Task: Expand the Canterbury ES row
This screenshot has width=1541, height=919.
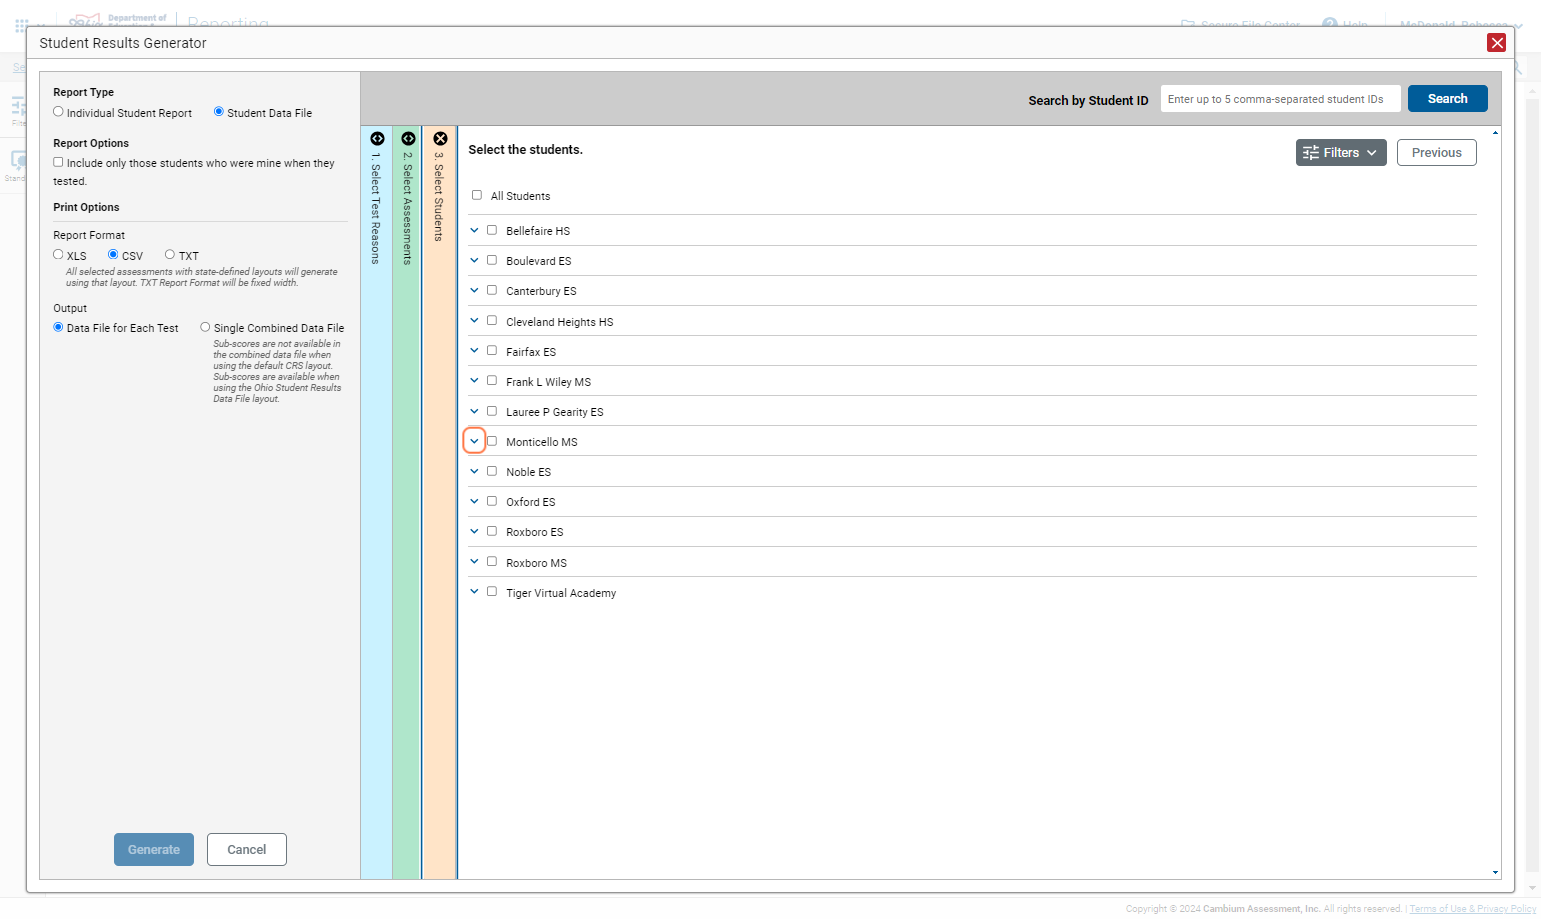Action: (474, 290)
